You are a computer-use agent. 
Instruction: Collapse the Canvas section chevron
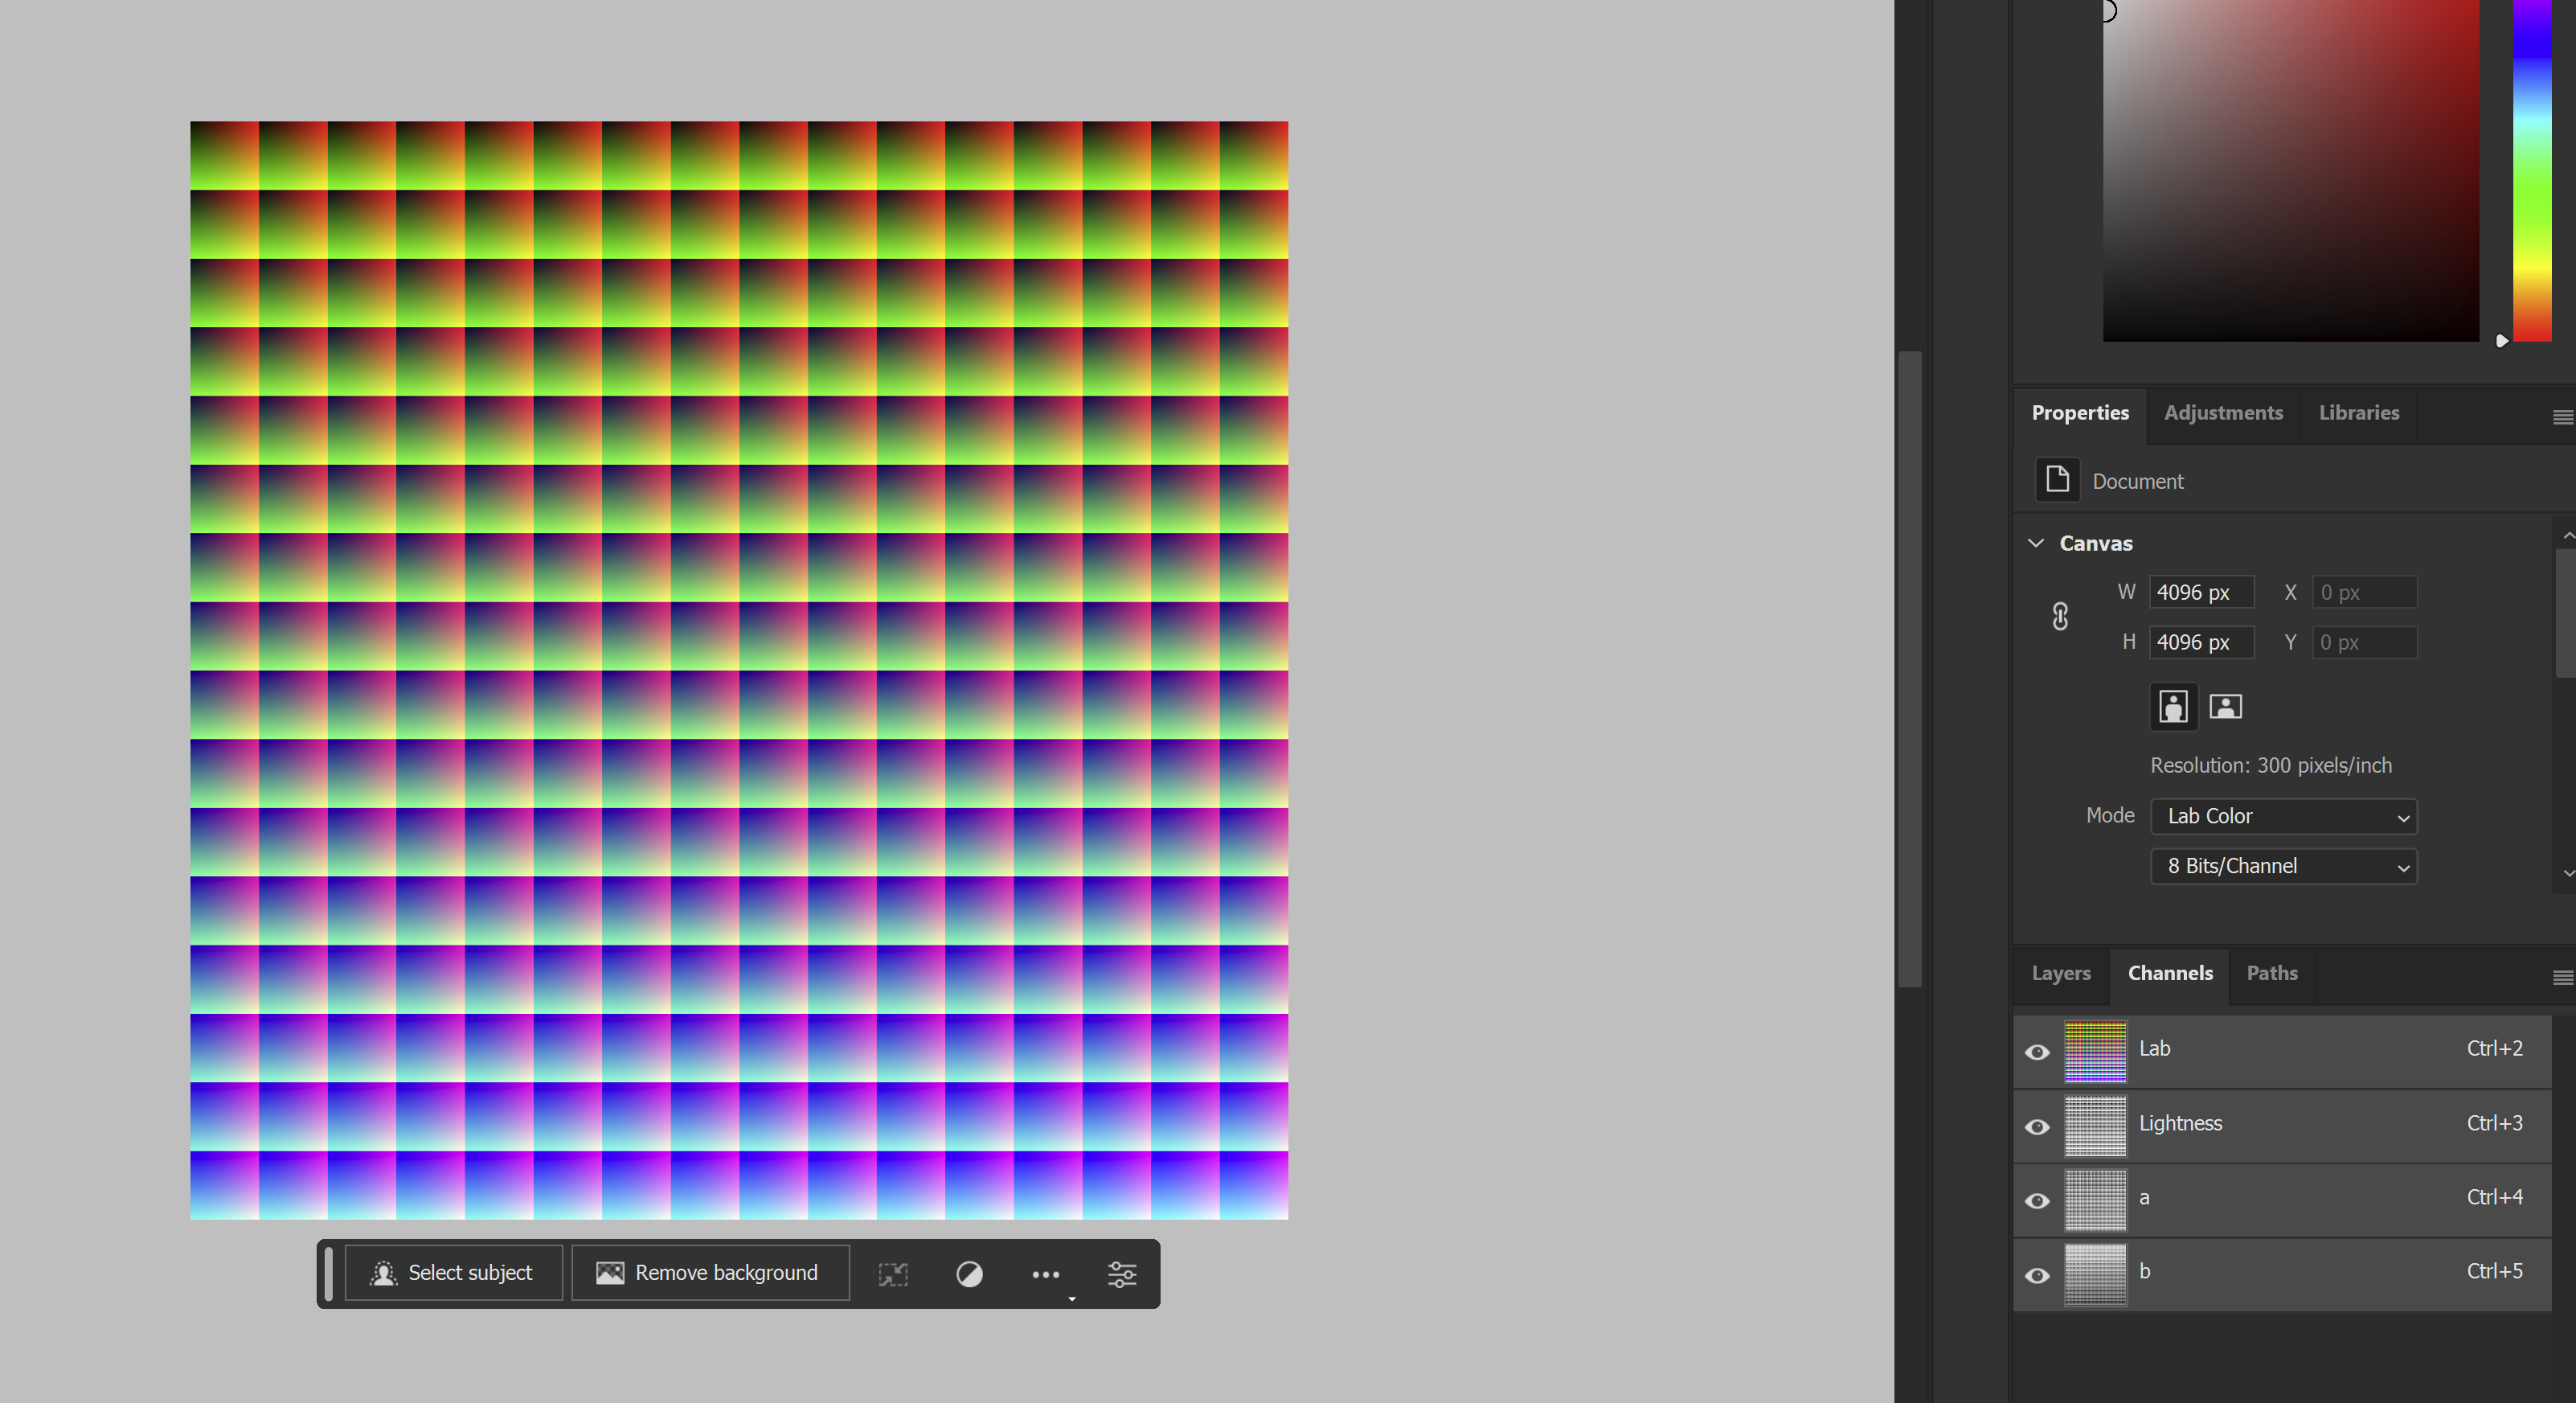2036,543
